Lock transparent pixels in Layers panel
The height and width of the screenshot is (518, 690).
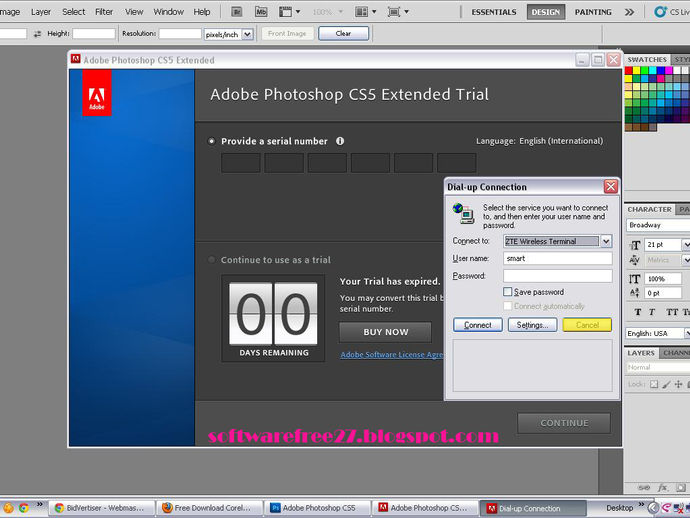point(654,384)
